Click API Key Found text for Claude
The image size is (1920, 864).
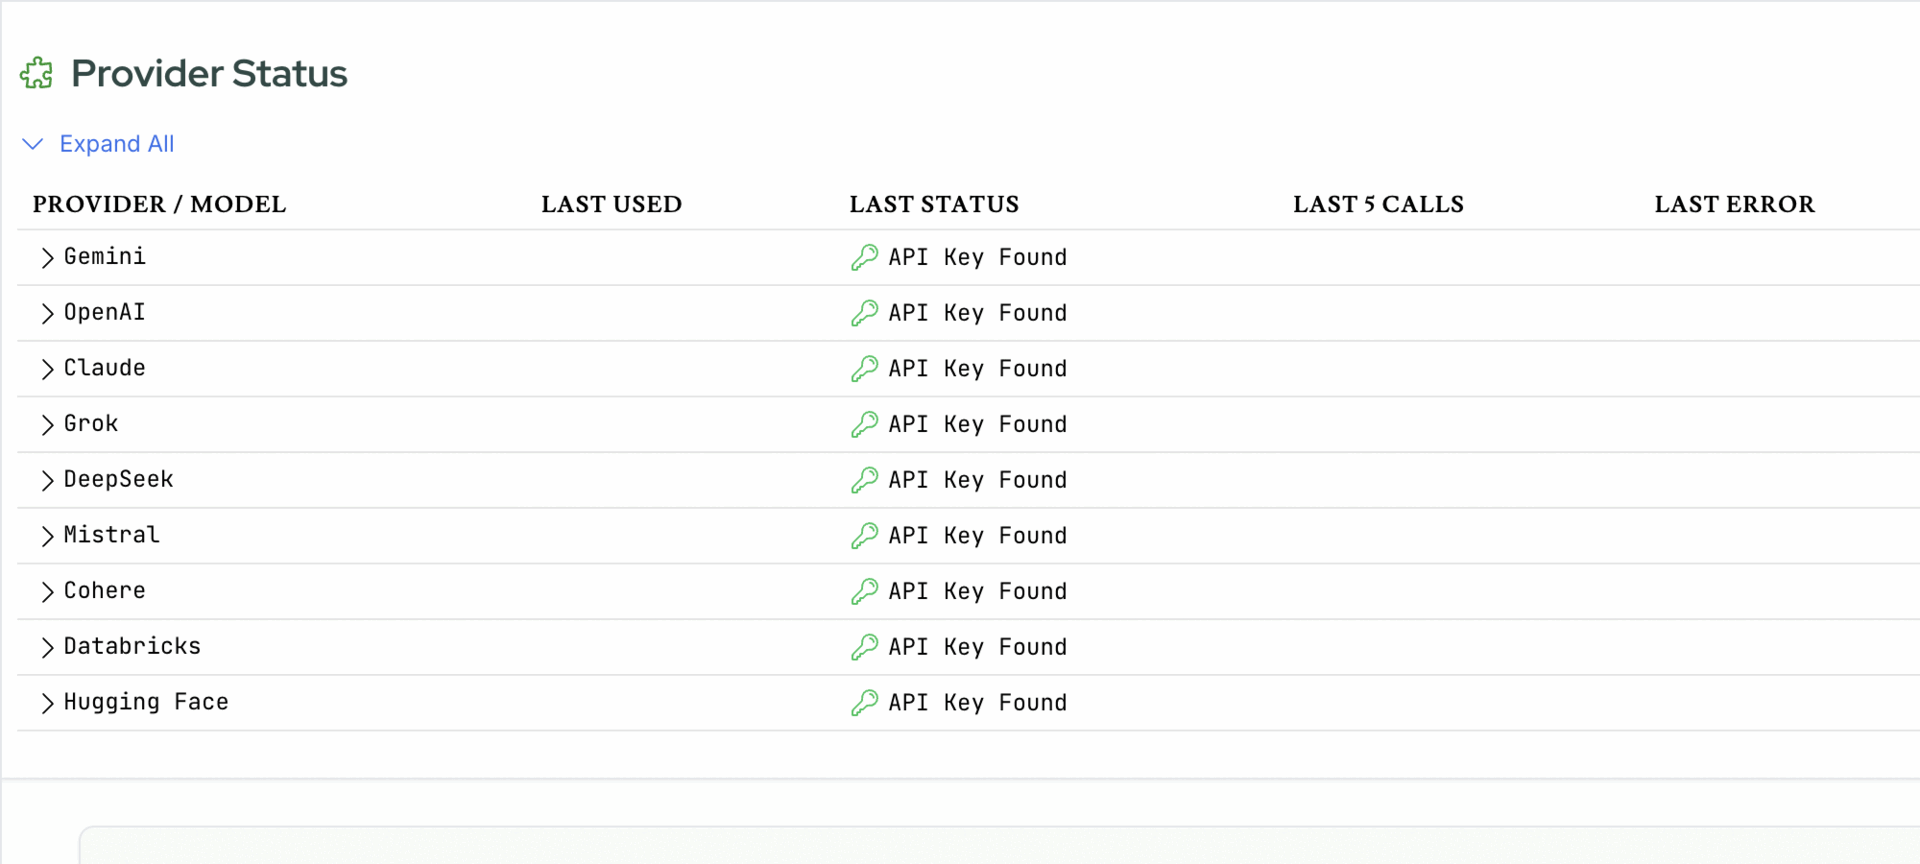[x=978, y=369]
